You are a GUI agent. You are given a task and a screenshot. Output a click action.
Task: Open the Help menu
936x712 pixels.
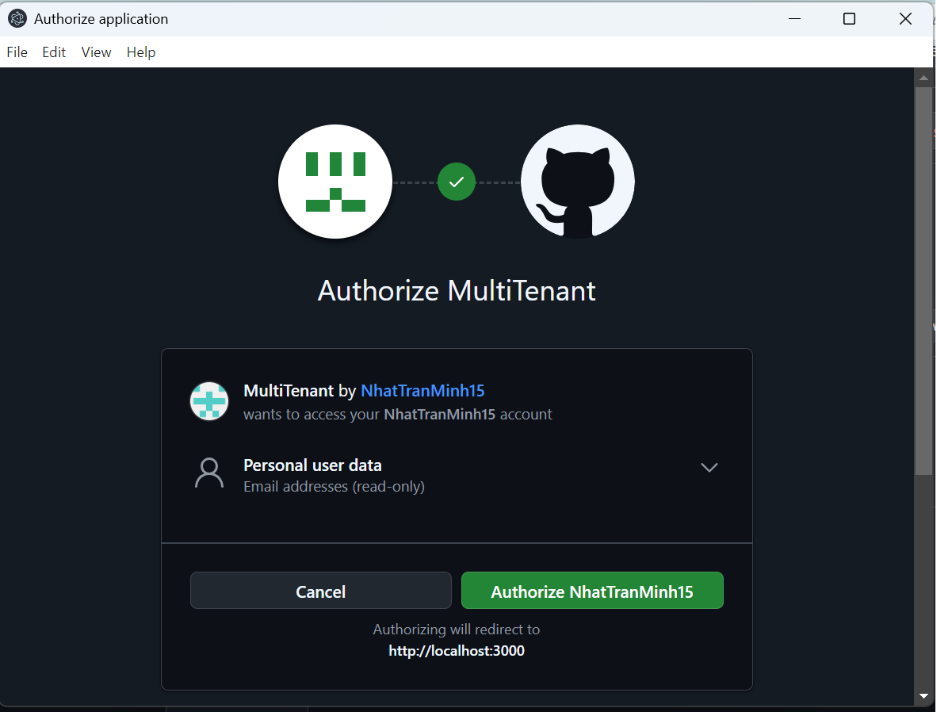tap(141, 52)
